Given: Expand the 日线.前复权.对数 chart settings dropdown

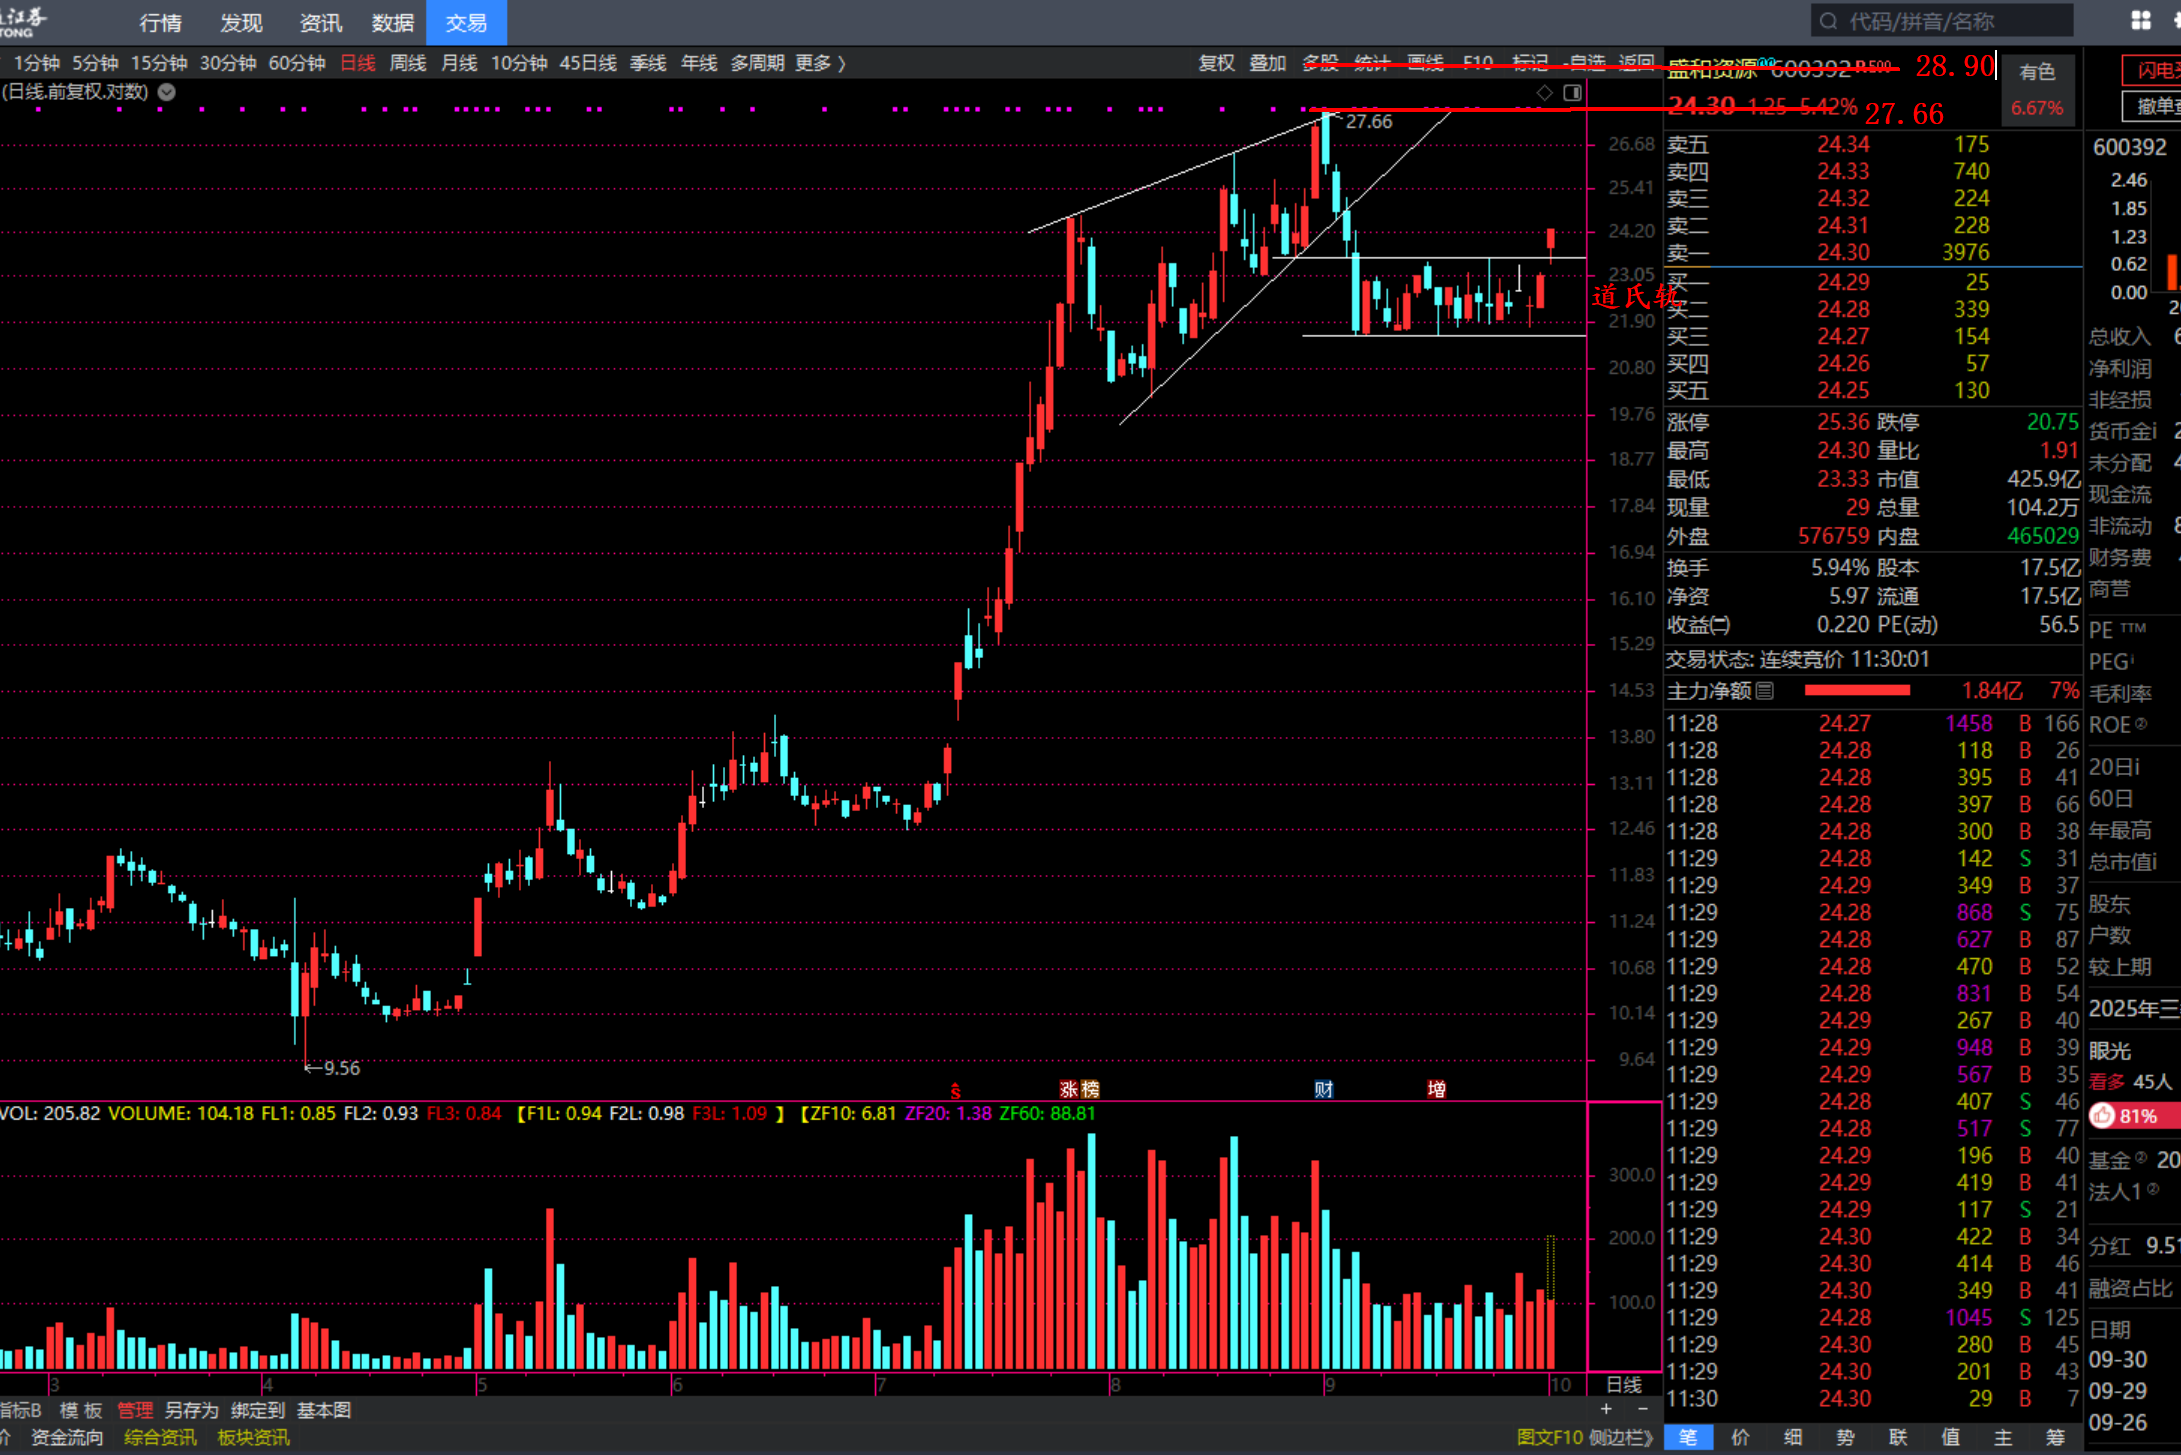Looking at the screenshot, I should (167, 92).
